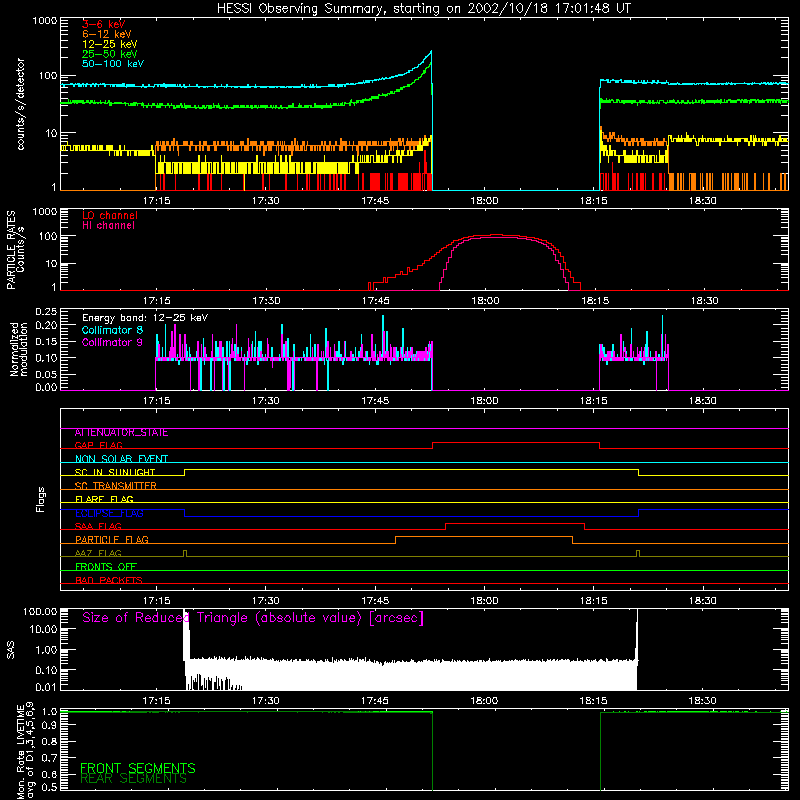Click the HESSI Observing Summary title text
Viewport: 800px width, 800px height.
[x=423, y=9]
